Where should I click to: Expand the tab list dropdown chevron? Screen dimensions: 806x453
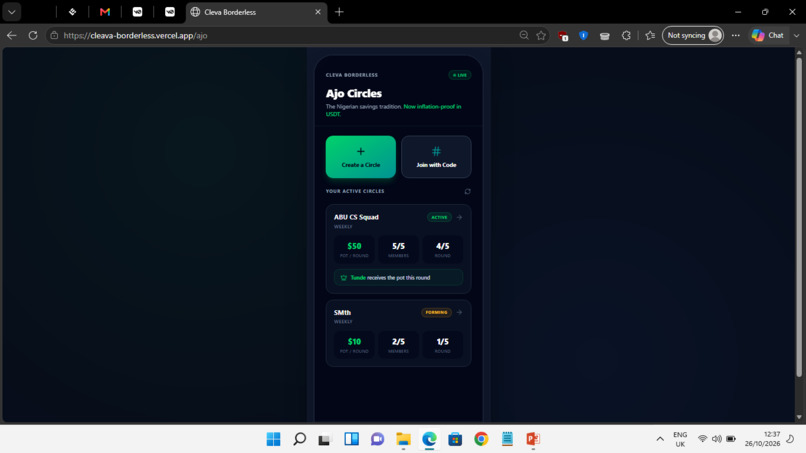12,12
